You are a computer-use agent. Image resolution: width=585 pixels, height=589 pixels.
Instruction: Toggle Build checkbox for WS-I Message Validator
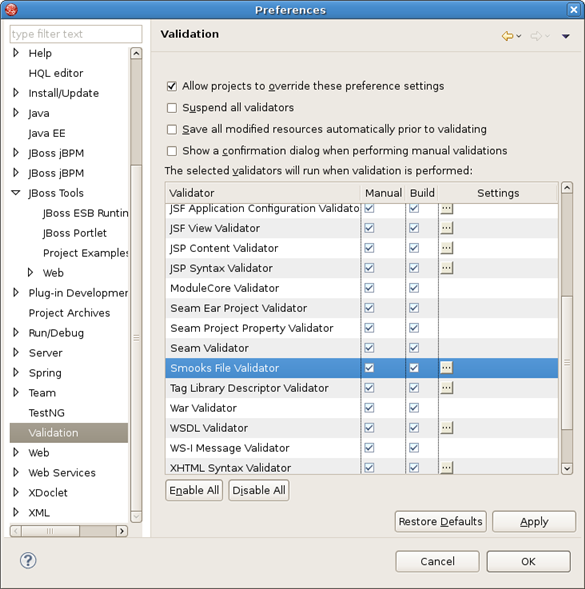click(x=414, y=447)
